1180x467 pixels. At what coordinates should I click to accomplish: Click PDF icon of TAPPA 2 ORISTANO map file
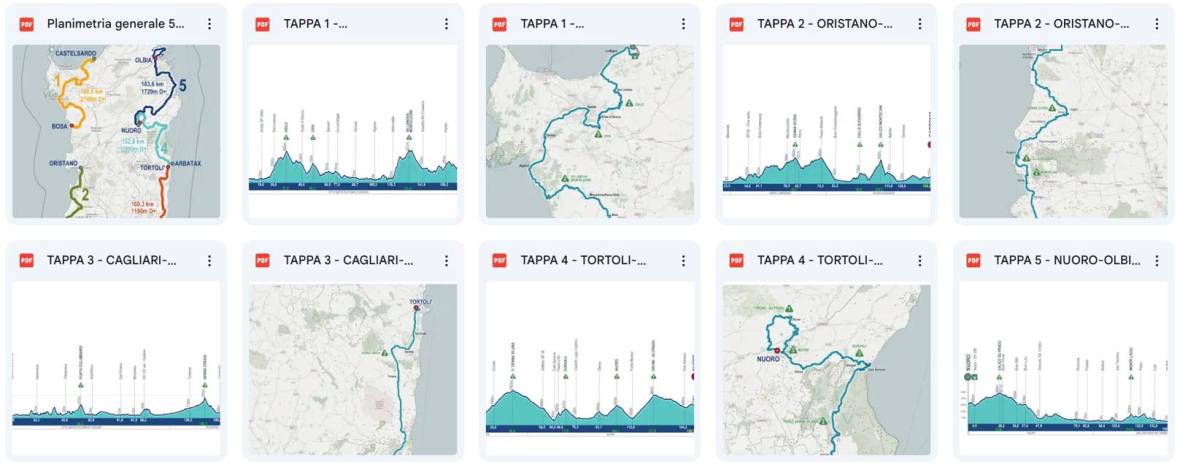point(974,24)
